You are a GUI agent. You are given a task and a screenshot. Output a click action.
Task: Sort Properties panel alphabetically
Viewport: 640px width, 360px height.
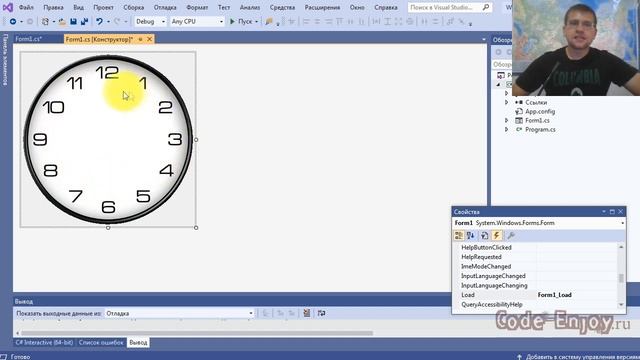tap(471, 235)
